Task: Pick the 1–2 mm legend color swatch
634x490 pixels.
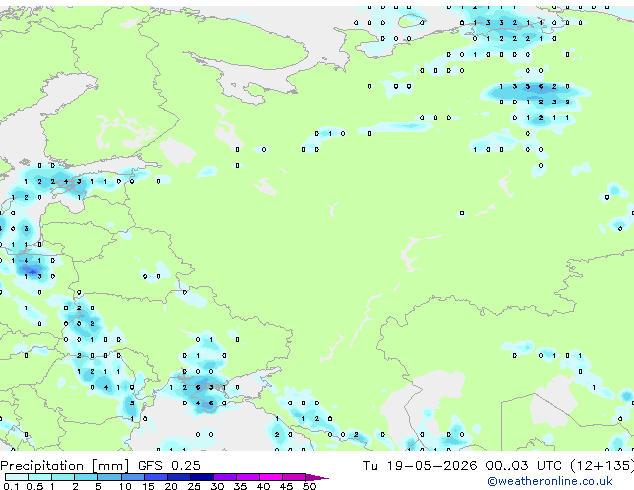Action: [63, 477]
